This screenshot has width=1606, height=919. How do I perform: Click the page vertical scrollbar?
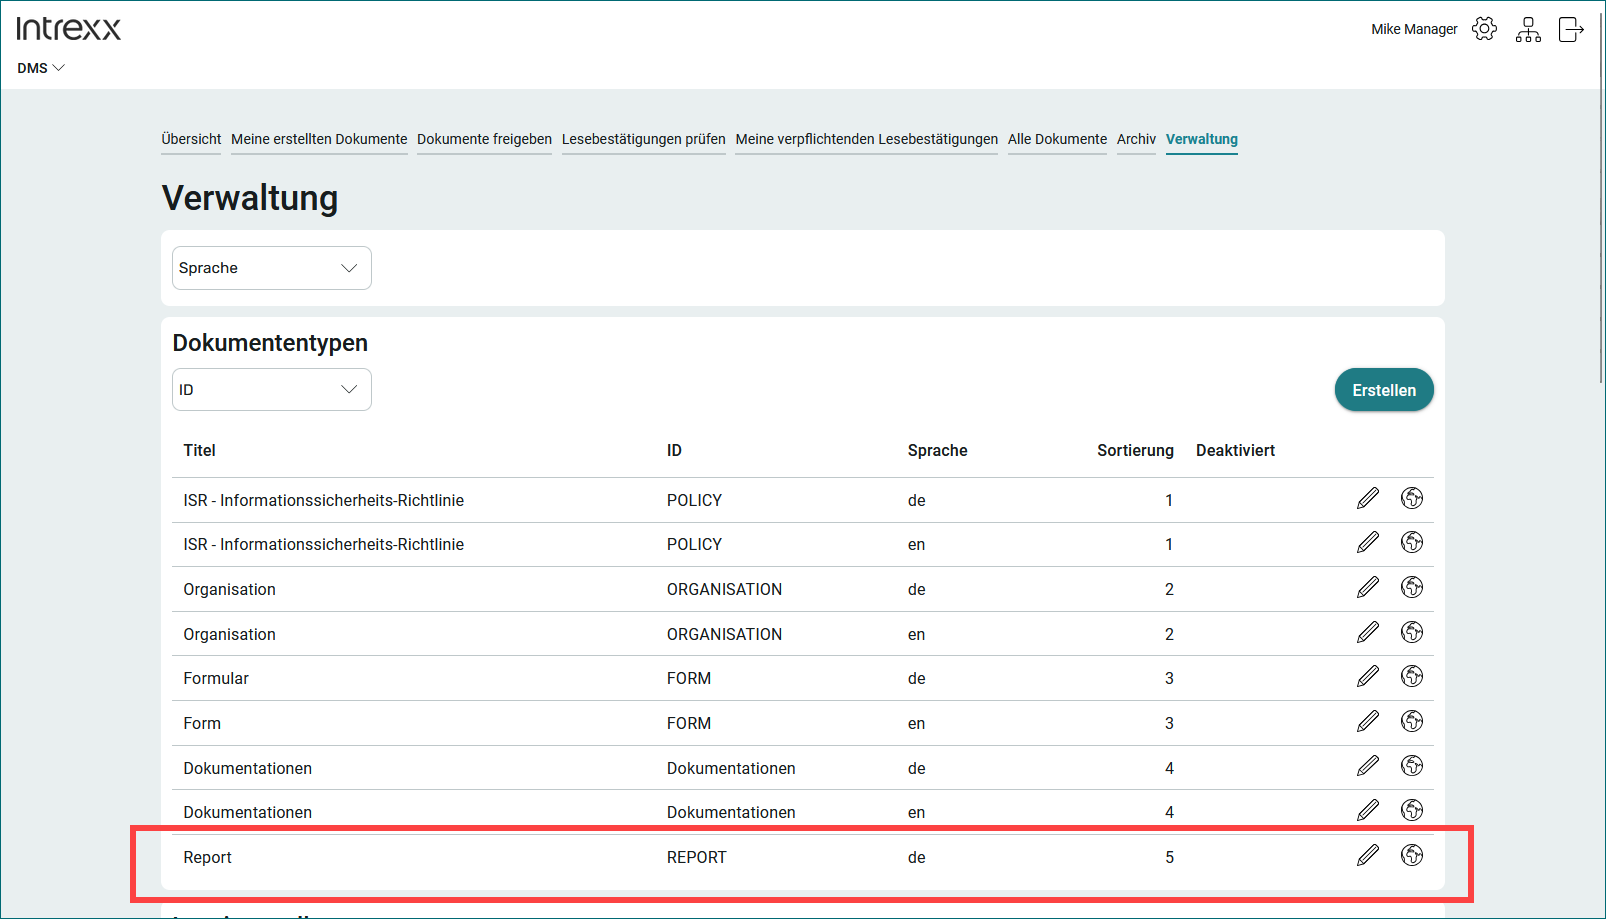pyautogui.click(x=1602, y=200)
